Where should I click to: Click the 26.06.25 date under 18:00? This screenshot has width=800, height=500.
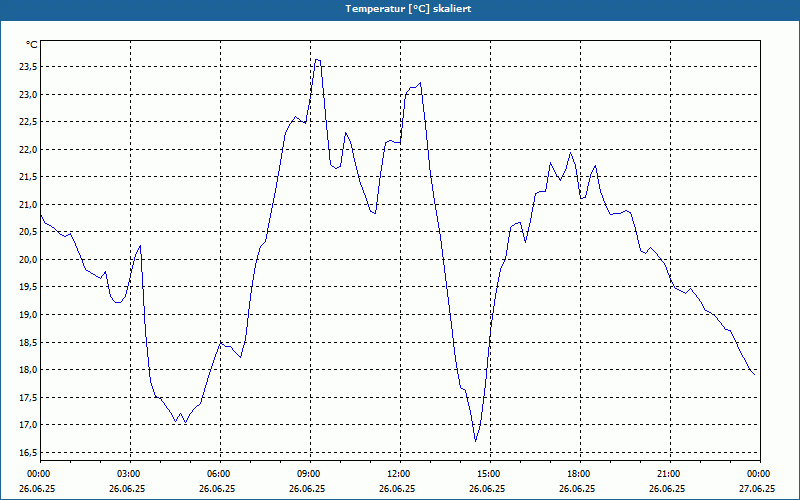[577, 488]
